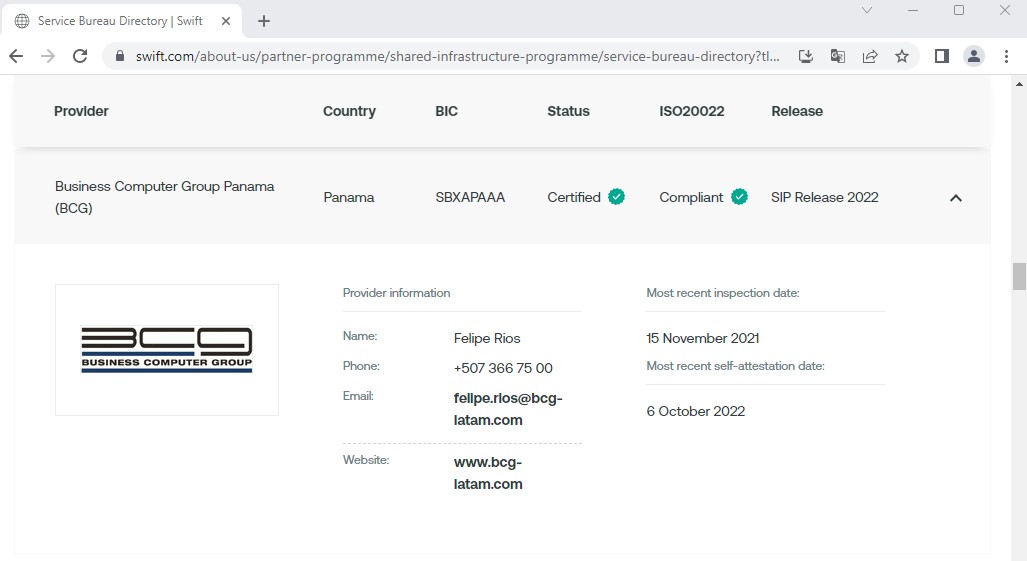Collapse the Business Computer Group Panama row
The height and width of the screenshot is (561, 1027).
click(956, 198)
